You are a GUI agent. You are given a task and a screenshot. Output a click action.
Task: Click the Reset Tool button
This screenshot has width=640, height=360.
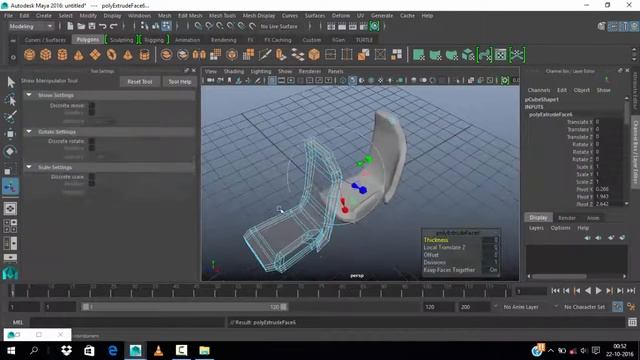tap(140, 82)
